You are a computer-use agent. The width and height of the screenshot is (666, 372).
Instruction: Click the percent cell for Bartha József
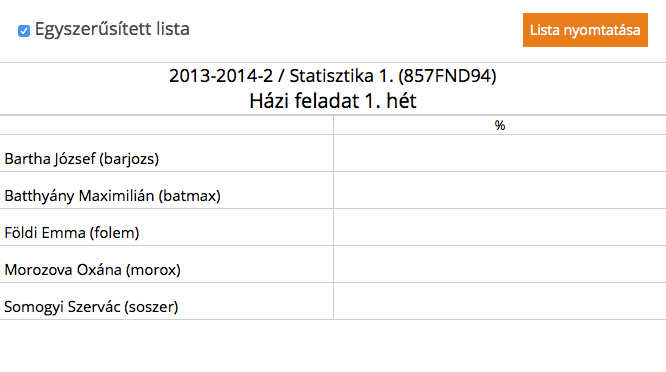click(x=500, y=153)
